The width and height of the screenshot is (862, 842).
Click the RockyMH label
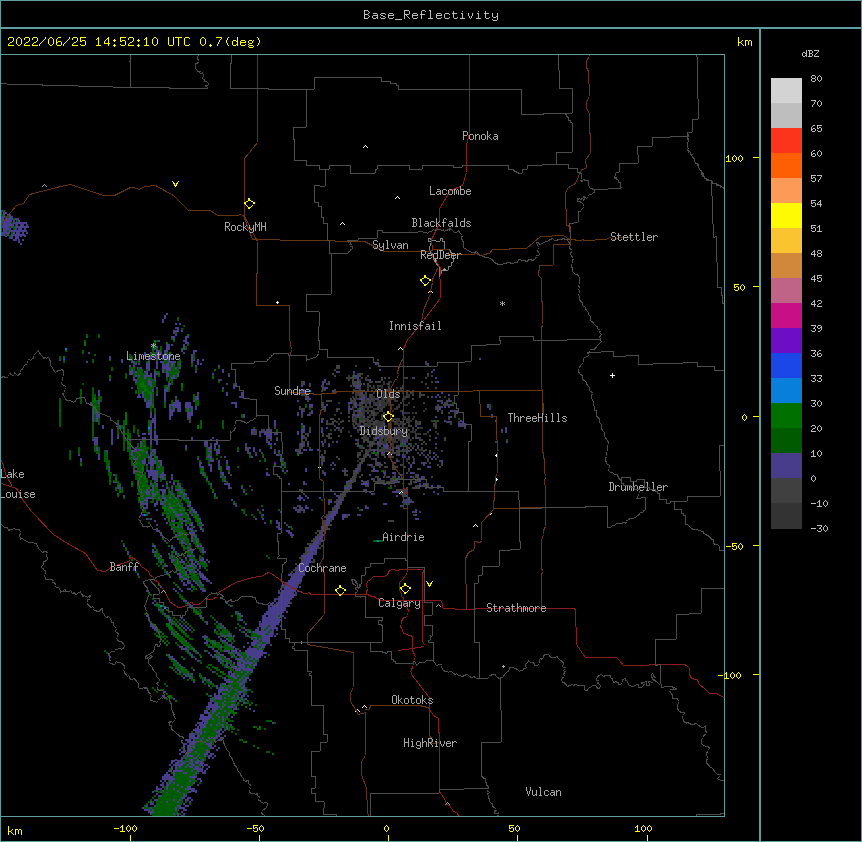pyautogui.click(x=245, y=227)
